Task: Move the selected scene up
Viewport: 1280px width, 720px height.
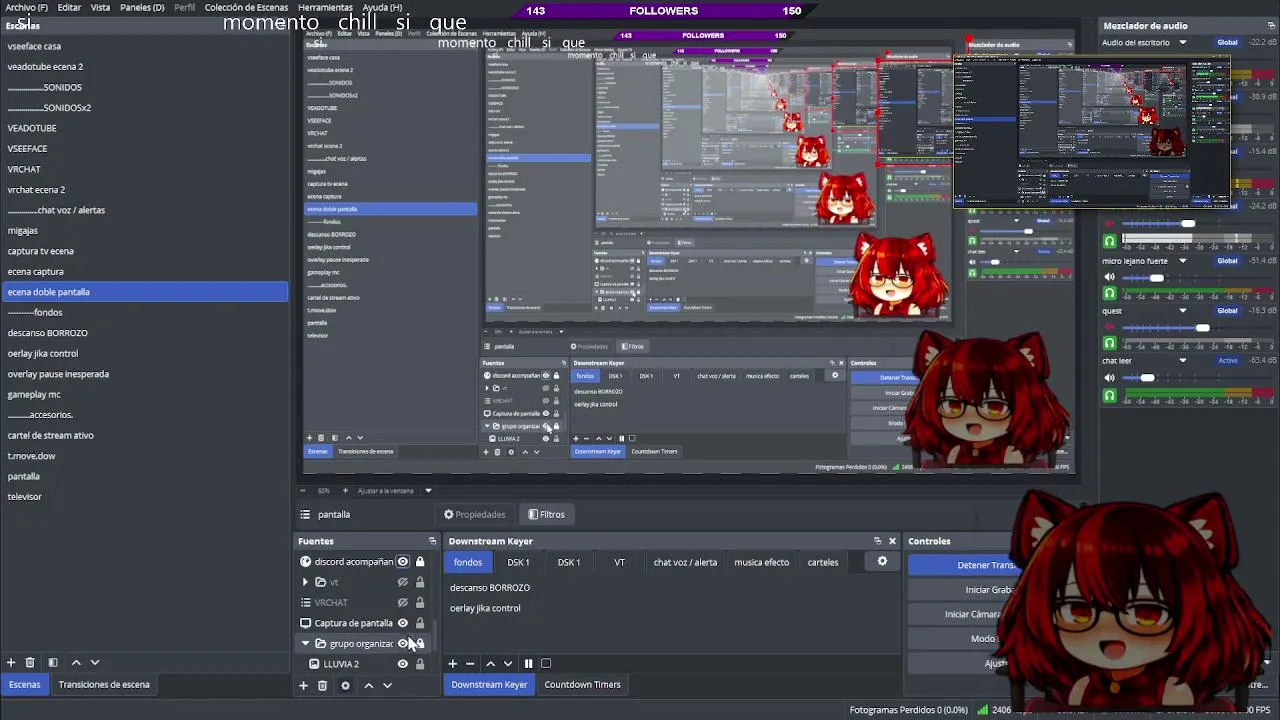Action: 77,662
